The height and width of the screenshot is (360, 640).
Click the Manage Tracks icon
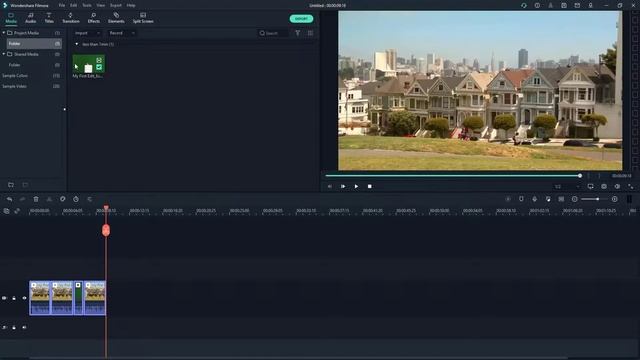point(7,211)
